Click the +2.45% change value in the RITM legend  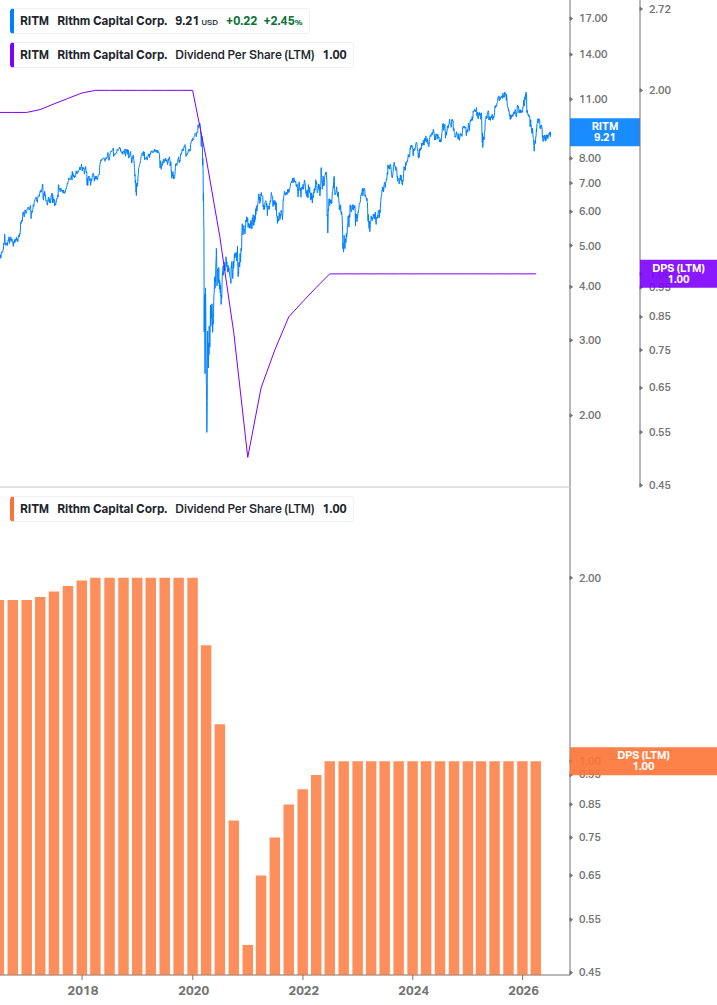pos(283,21)
